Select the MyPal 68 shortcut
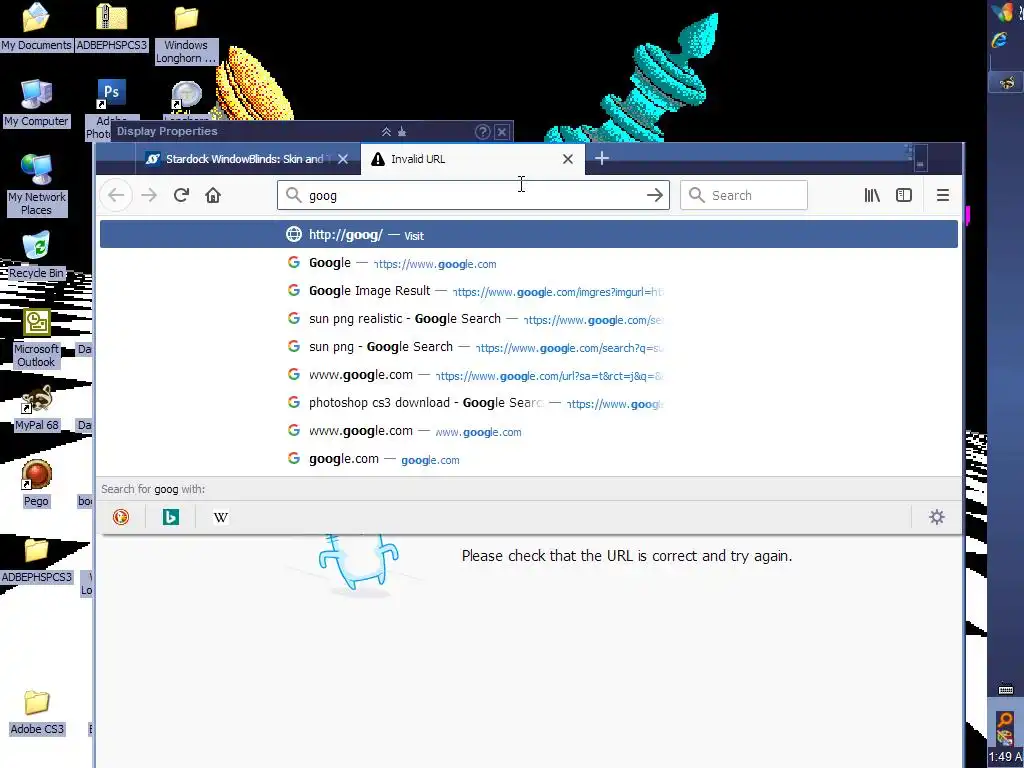 tap(36, 408)
